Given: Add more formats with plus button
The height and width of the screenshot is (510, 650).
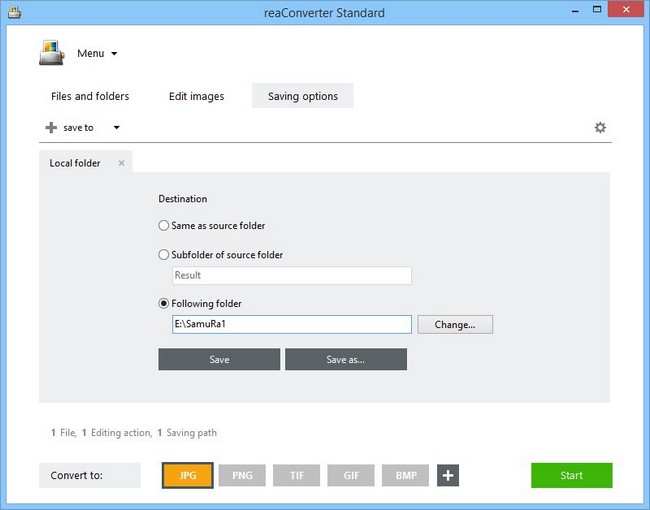Looking at the screenshot, I should click(447, 475).
